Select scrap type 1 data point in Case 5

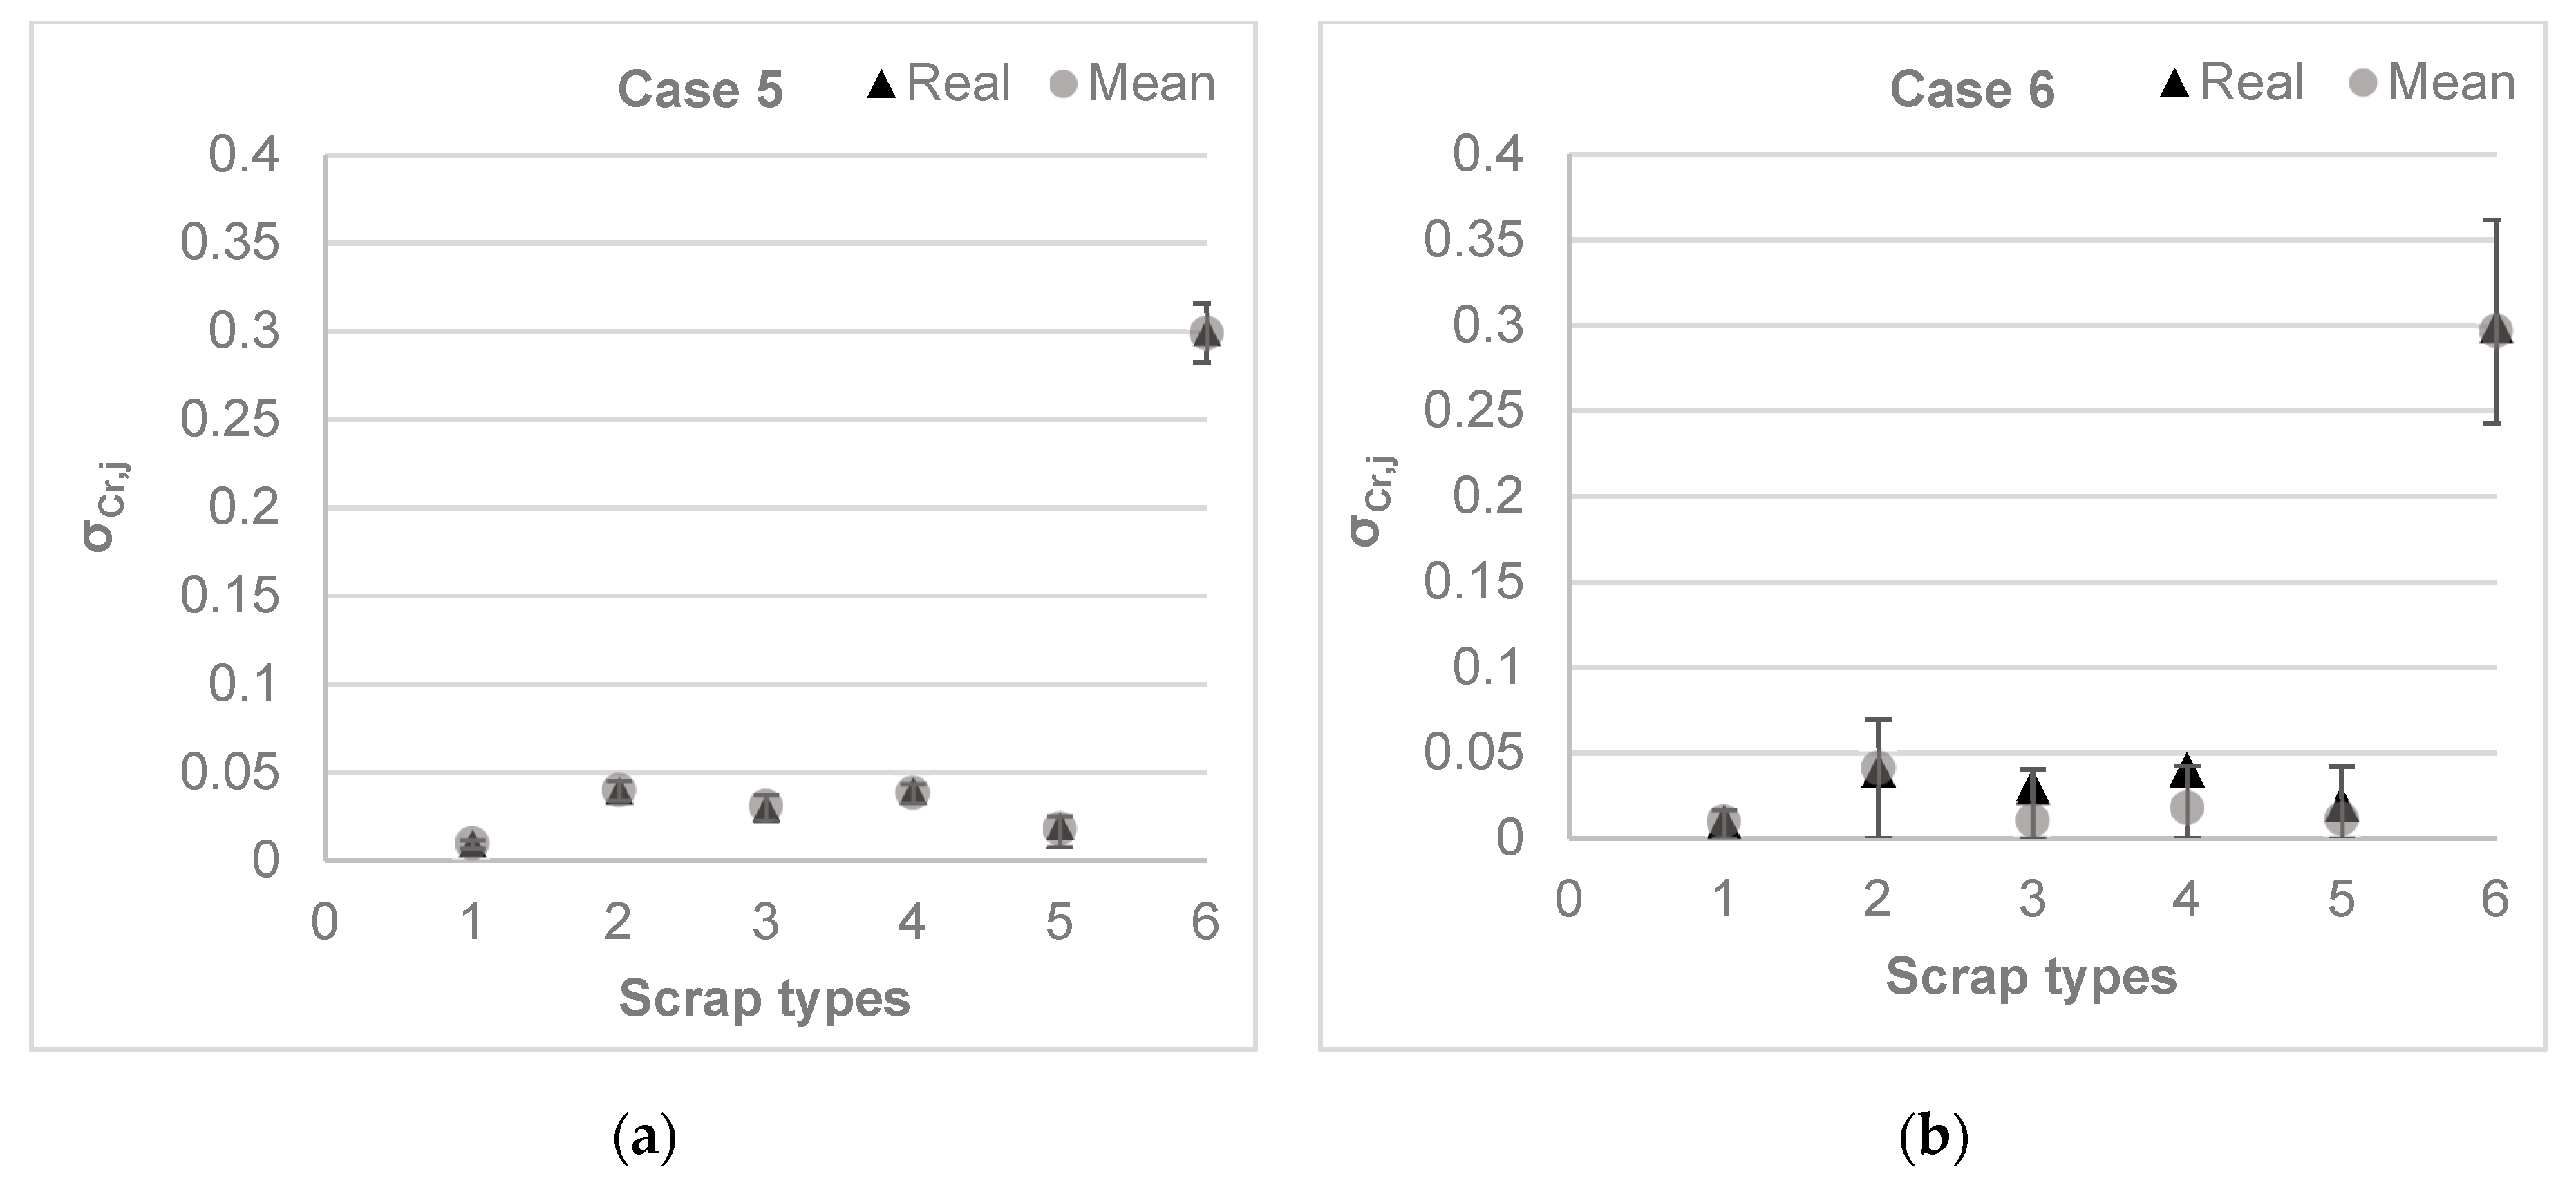[472, 842]
